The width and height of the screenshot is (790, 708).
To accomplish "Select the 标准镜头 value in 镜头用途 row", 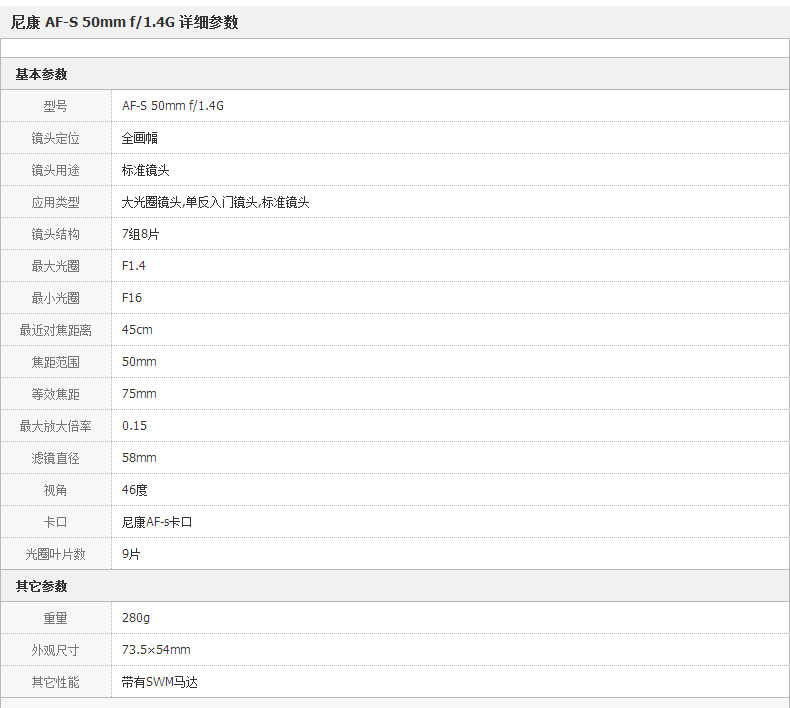I will [146, 170].
